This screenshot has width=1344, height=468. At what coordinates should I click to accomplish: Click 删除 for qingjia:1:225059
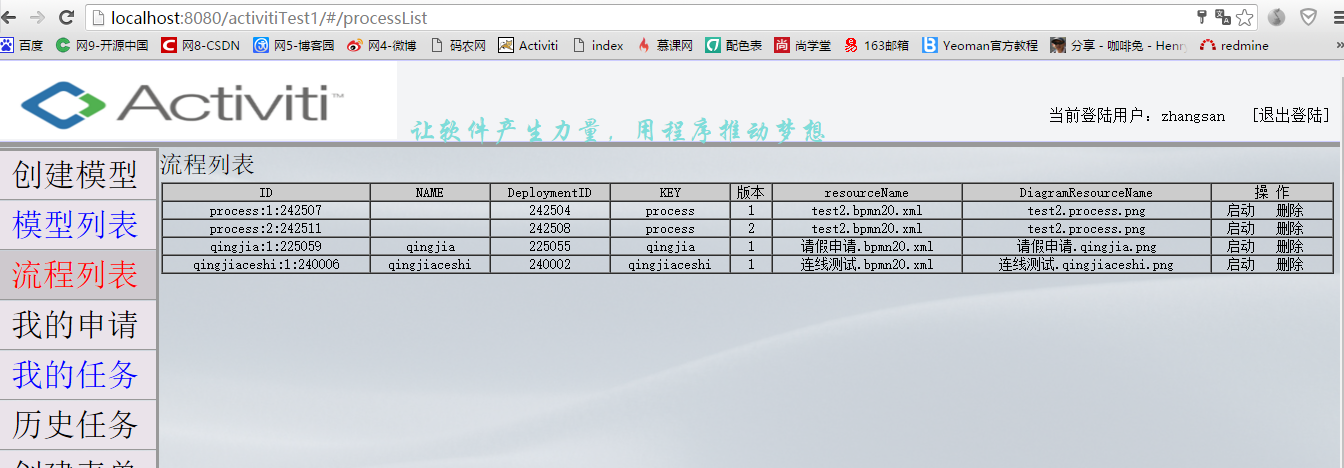[x=1290, y=247]
